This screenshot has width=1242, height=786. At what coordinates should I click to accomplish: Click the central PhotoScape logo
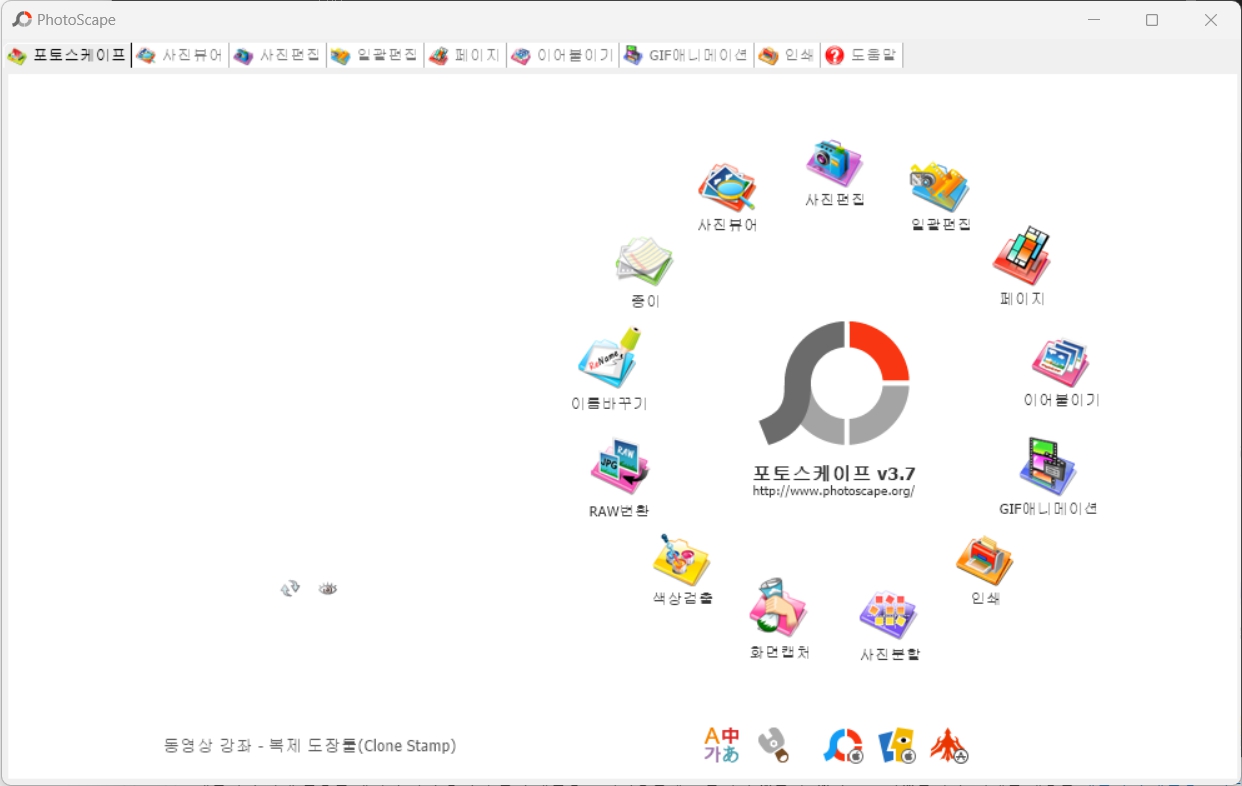834,383
